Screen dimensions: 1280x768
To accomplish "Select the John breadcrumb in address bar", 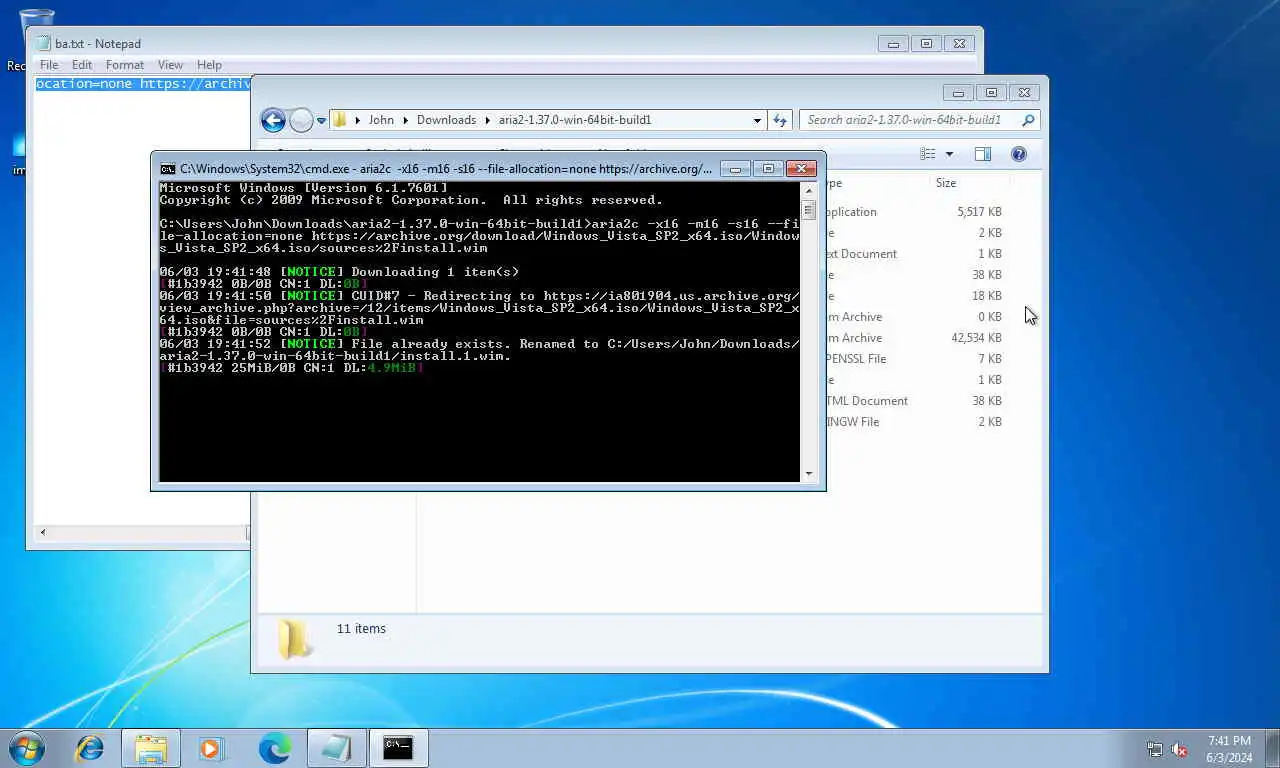I will click(x=381, y=120).
